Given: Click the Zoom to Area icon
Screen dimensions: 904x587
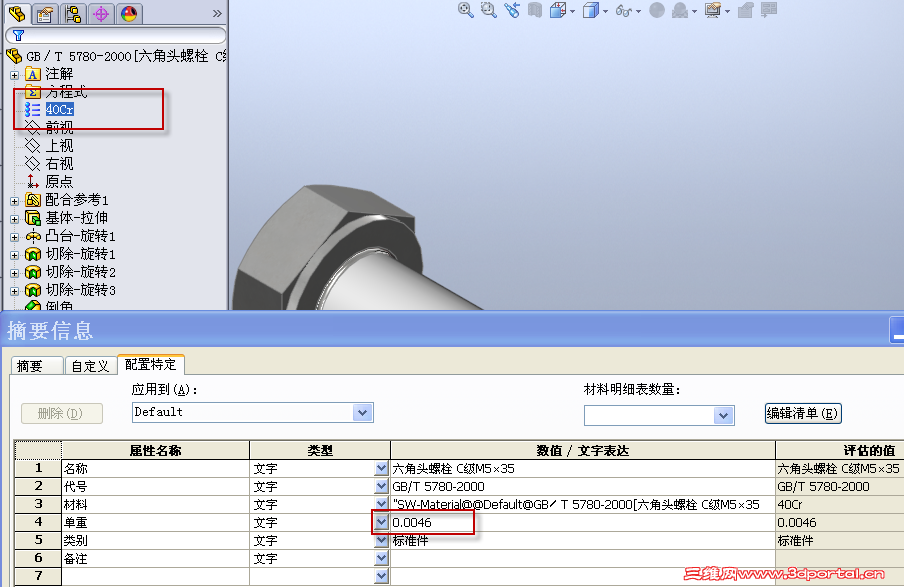Looking at the screenshot, I should point(488,10).
